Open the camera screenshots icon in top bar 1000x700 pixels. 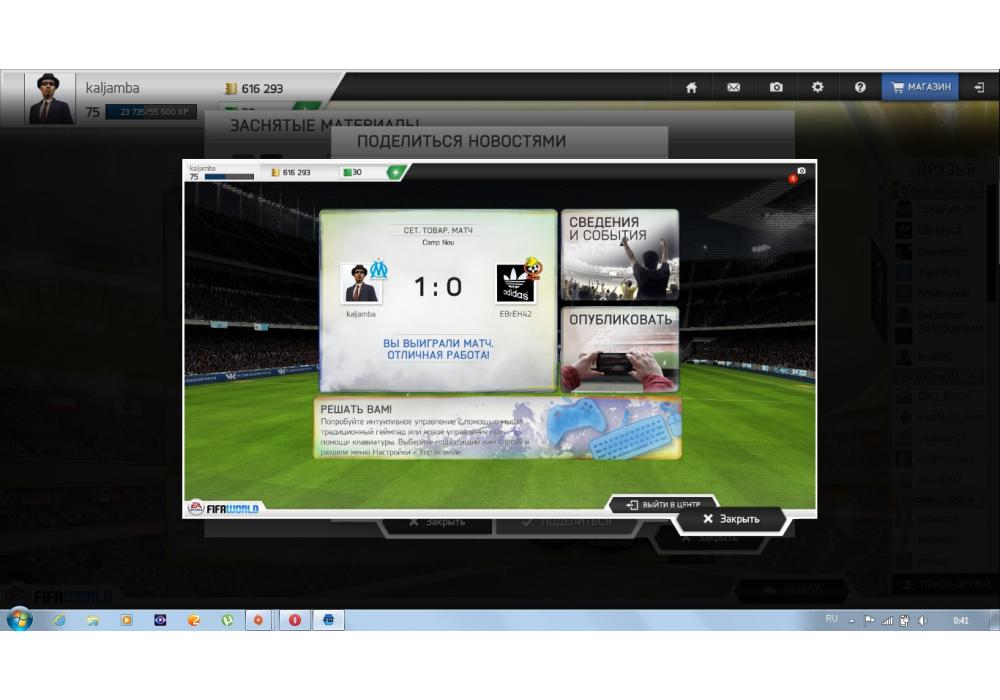tap(776, 87)
